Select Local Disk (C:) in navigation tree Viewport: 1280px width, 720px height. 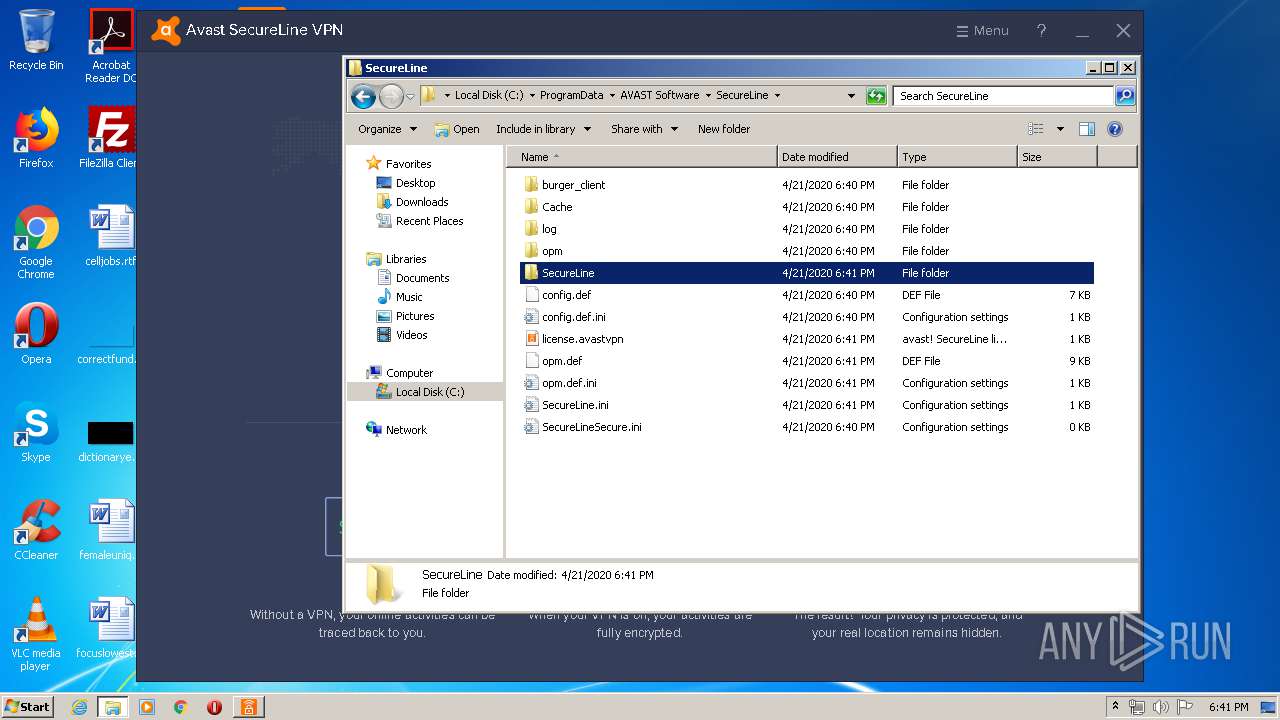[429, 392]
